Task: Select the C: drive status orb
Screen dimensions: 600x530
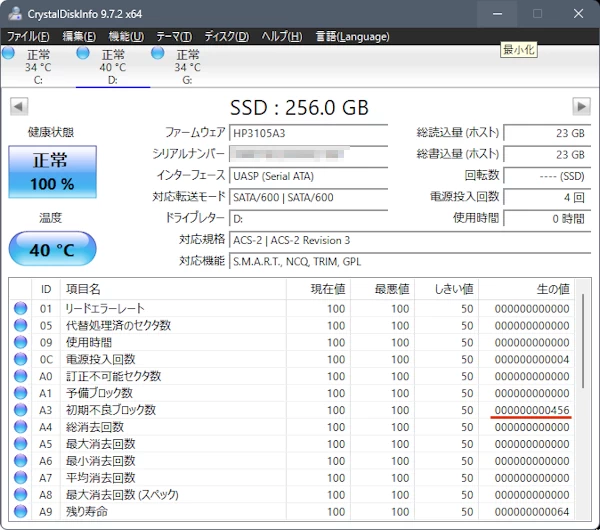Action: tap(9, 53)
